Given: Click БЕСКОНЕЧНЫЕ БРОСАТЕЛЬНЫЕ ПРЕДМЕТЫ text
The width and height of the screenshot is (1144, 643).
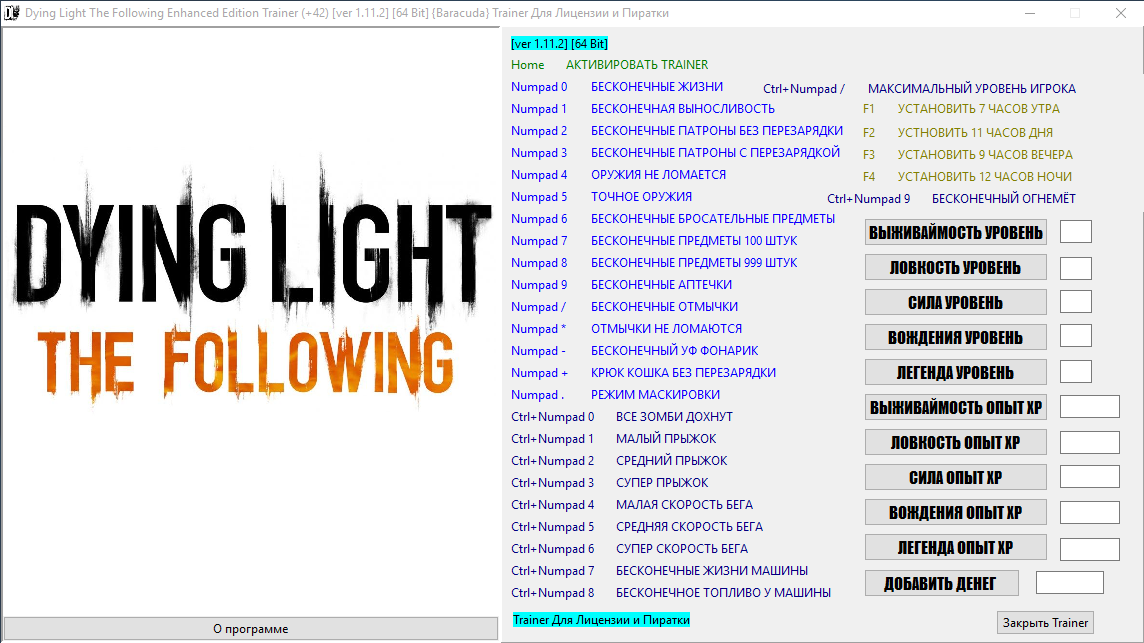Looking at the screenshot, I should 713,219.
